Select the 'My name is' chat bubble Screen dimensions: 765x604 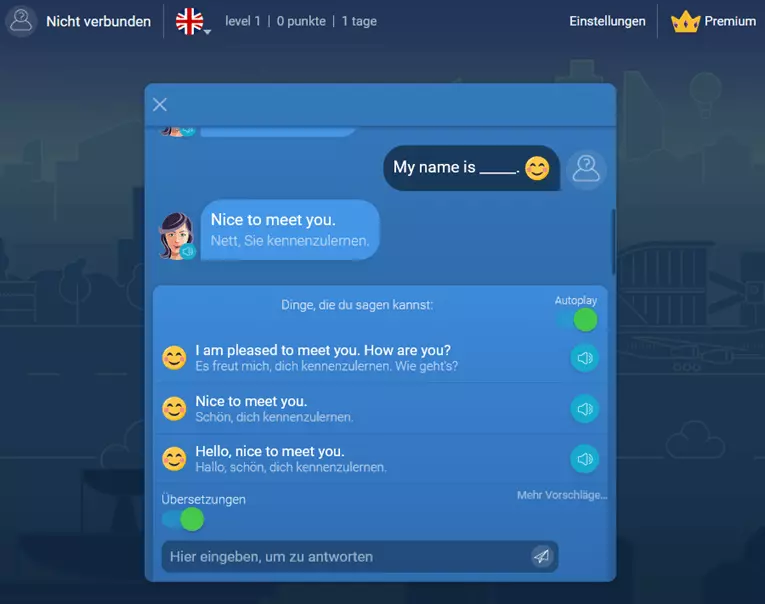pos(471,168)
